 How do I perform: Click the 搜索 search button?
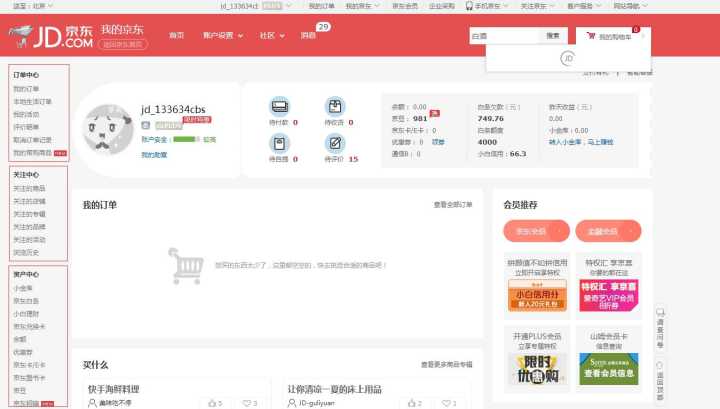[553, 36]
